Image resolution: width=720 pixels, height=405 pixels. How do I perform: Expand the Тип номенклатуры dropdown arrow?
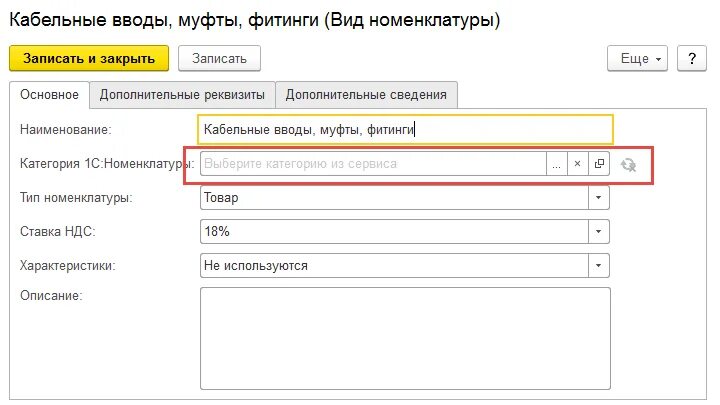click(598, 197)
